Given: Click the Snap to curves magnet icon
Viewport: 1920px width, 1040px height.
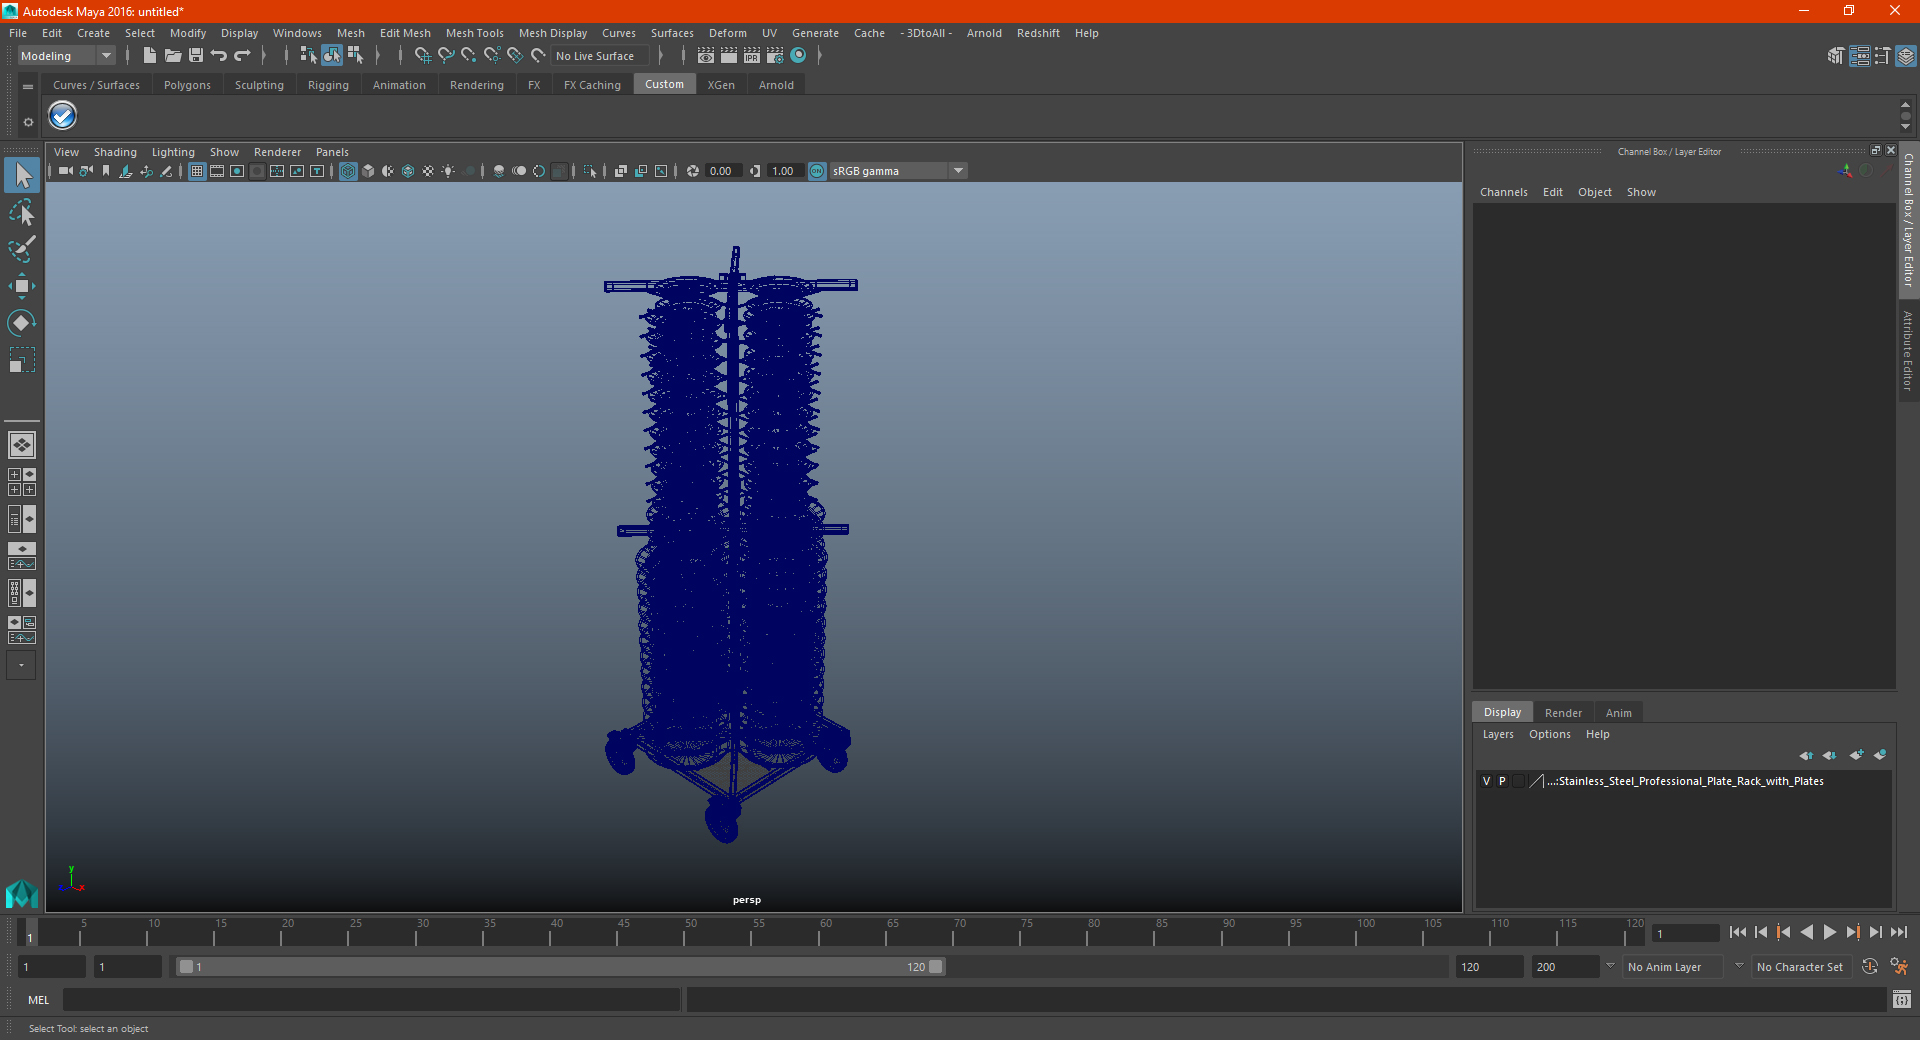Looking at the screenshot, I should point(445,56).
